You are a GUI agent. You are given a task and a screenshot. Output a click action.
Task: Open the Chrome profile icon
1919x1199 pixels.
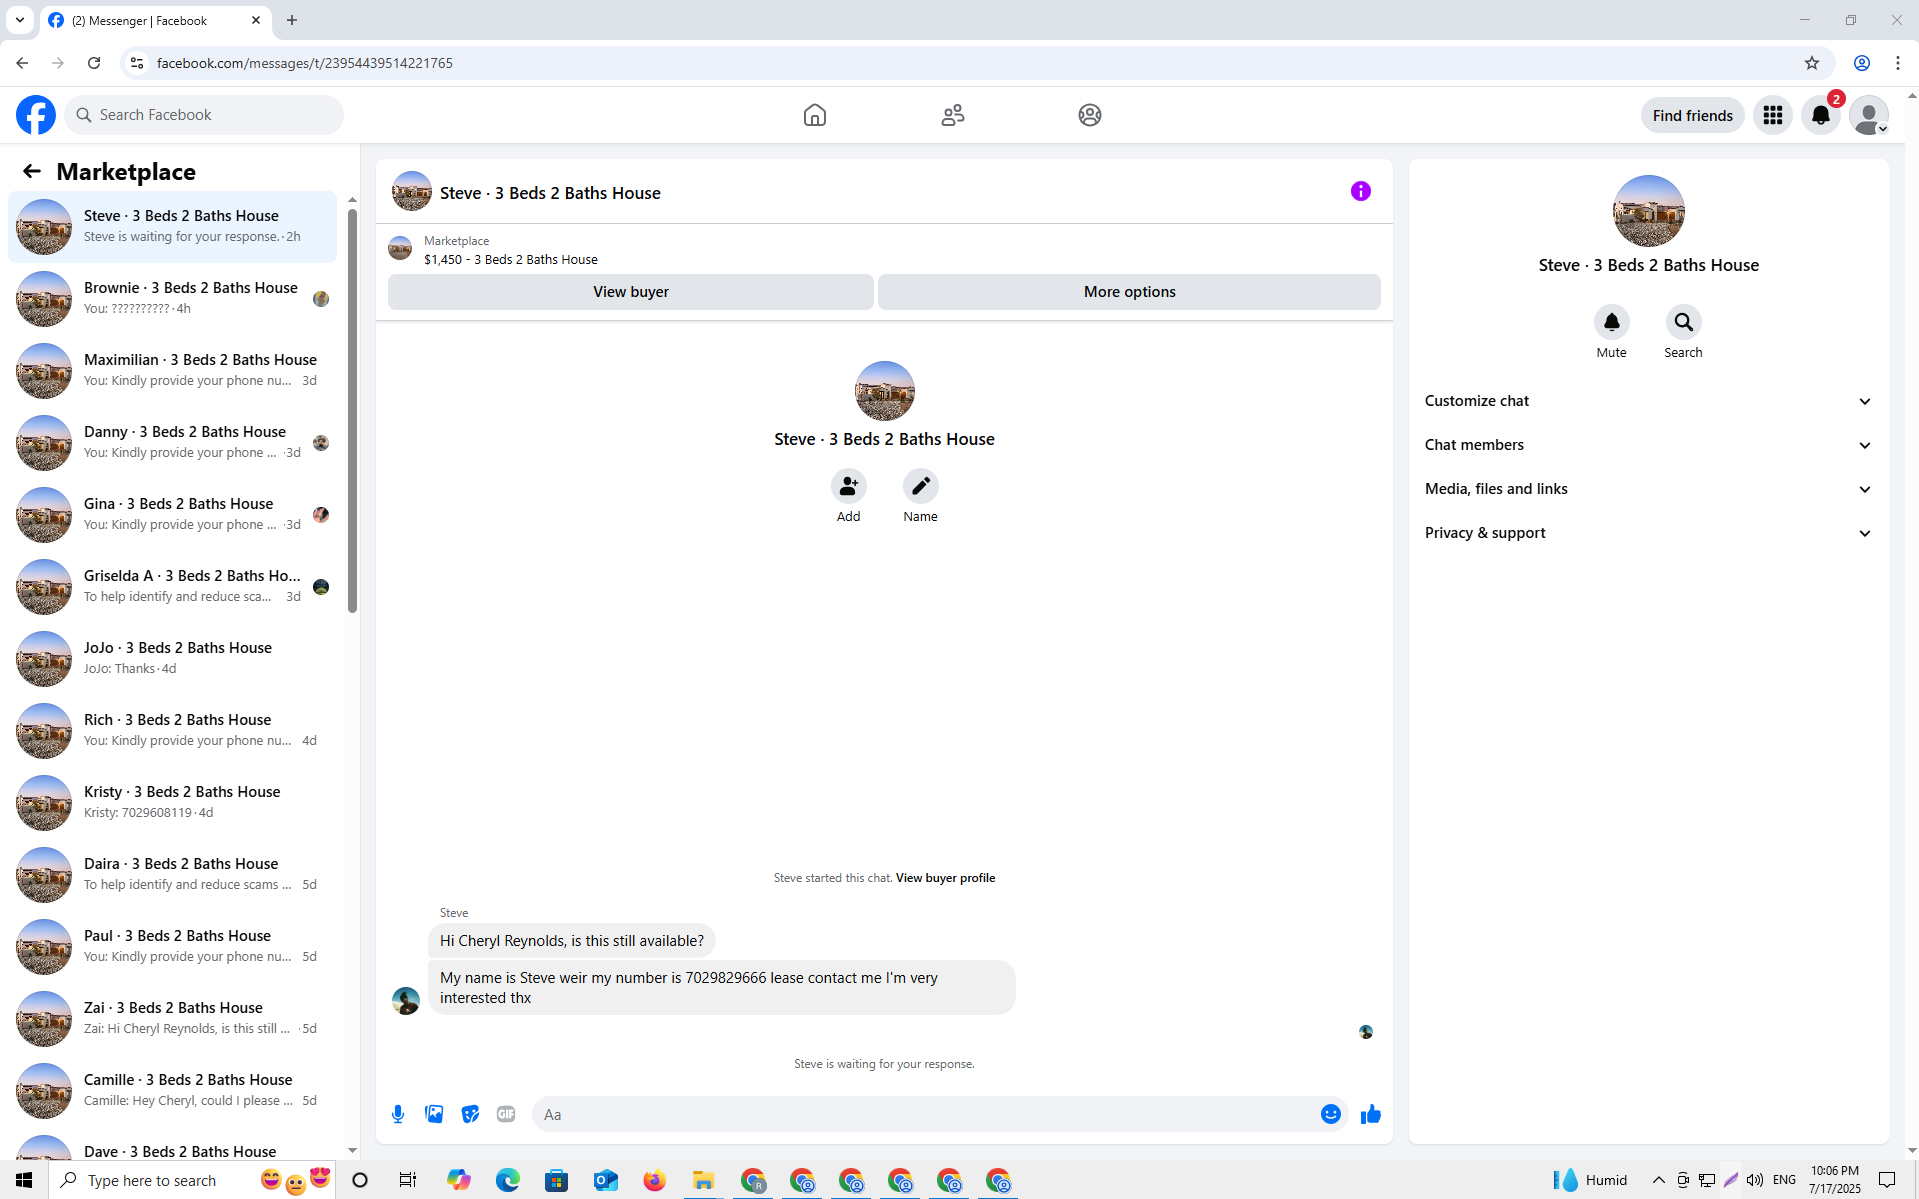(x=1862, y=63)
